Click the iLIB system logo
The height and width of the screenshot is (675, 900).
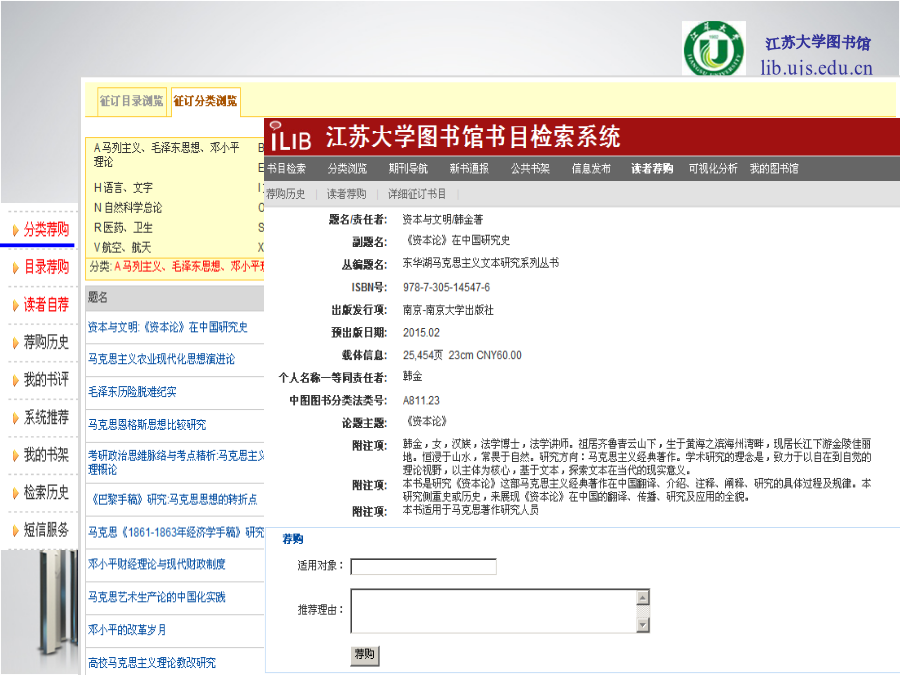point(290,137)
